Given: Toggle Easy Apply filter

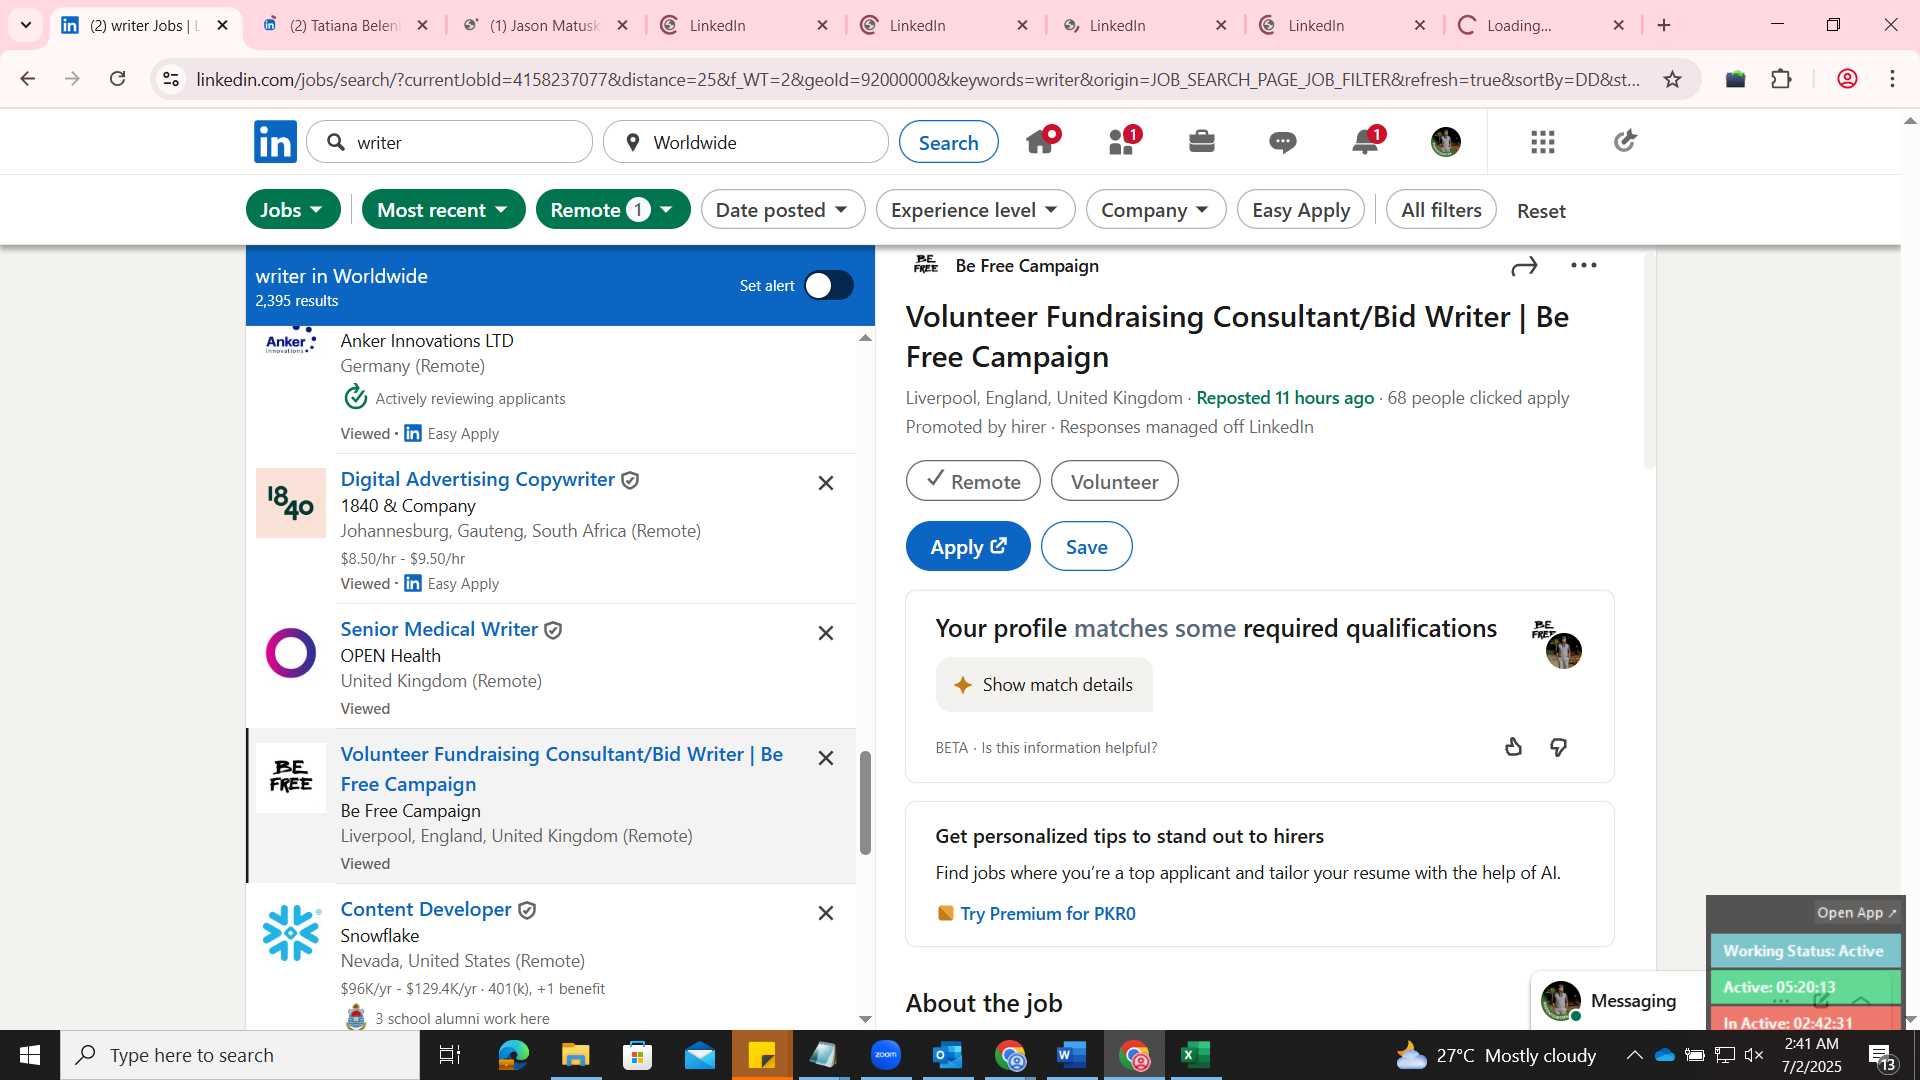Looking at the screenshot, I should click(1301, 210).
